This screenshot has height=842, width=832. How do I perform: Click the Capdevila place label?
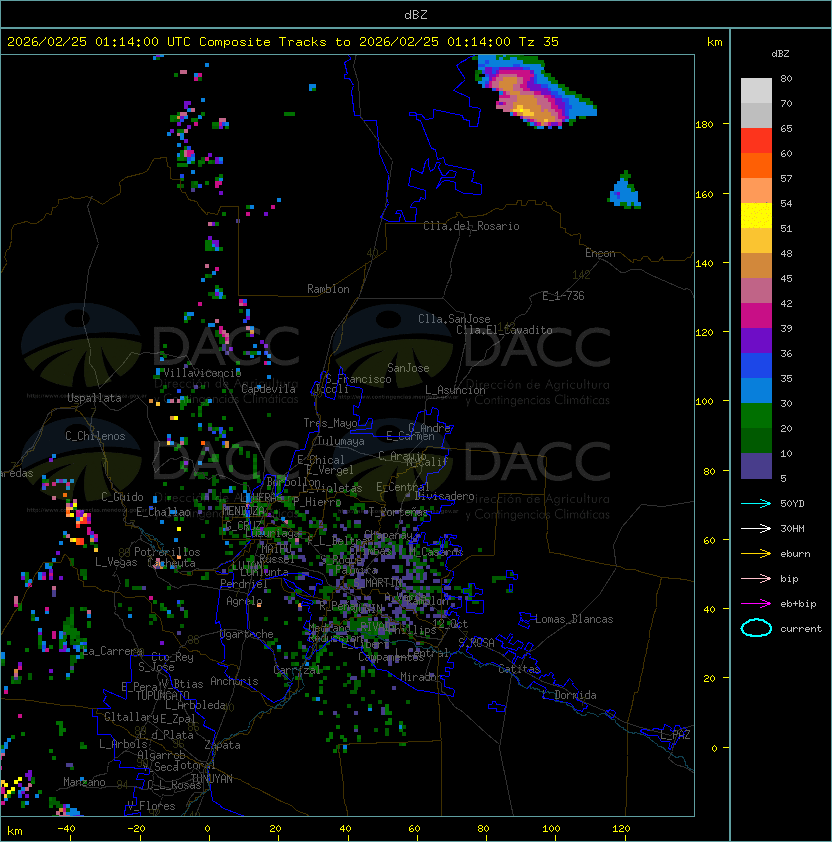click(268, 389)
